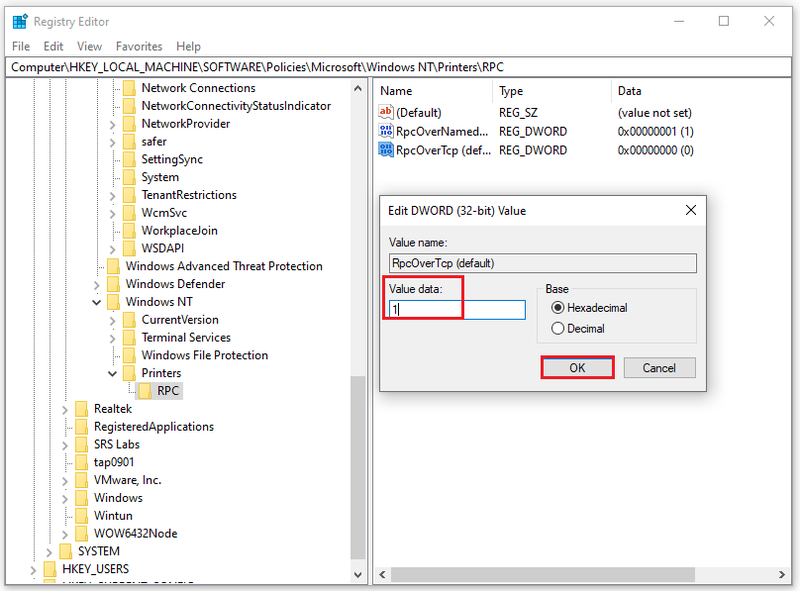Click the Network Connections folder icon

pyautogui.click(x=130, y=88)
